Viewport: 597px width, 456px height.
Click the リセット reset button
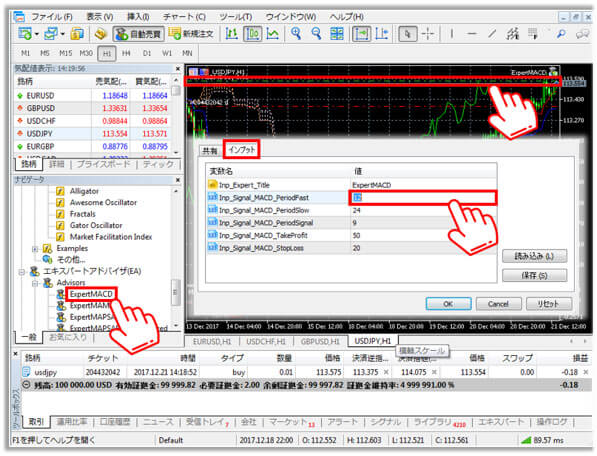[x=549, y=304]
